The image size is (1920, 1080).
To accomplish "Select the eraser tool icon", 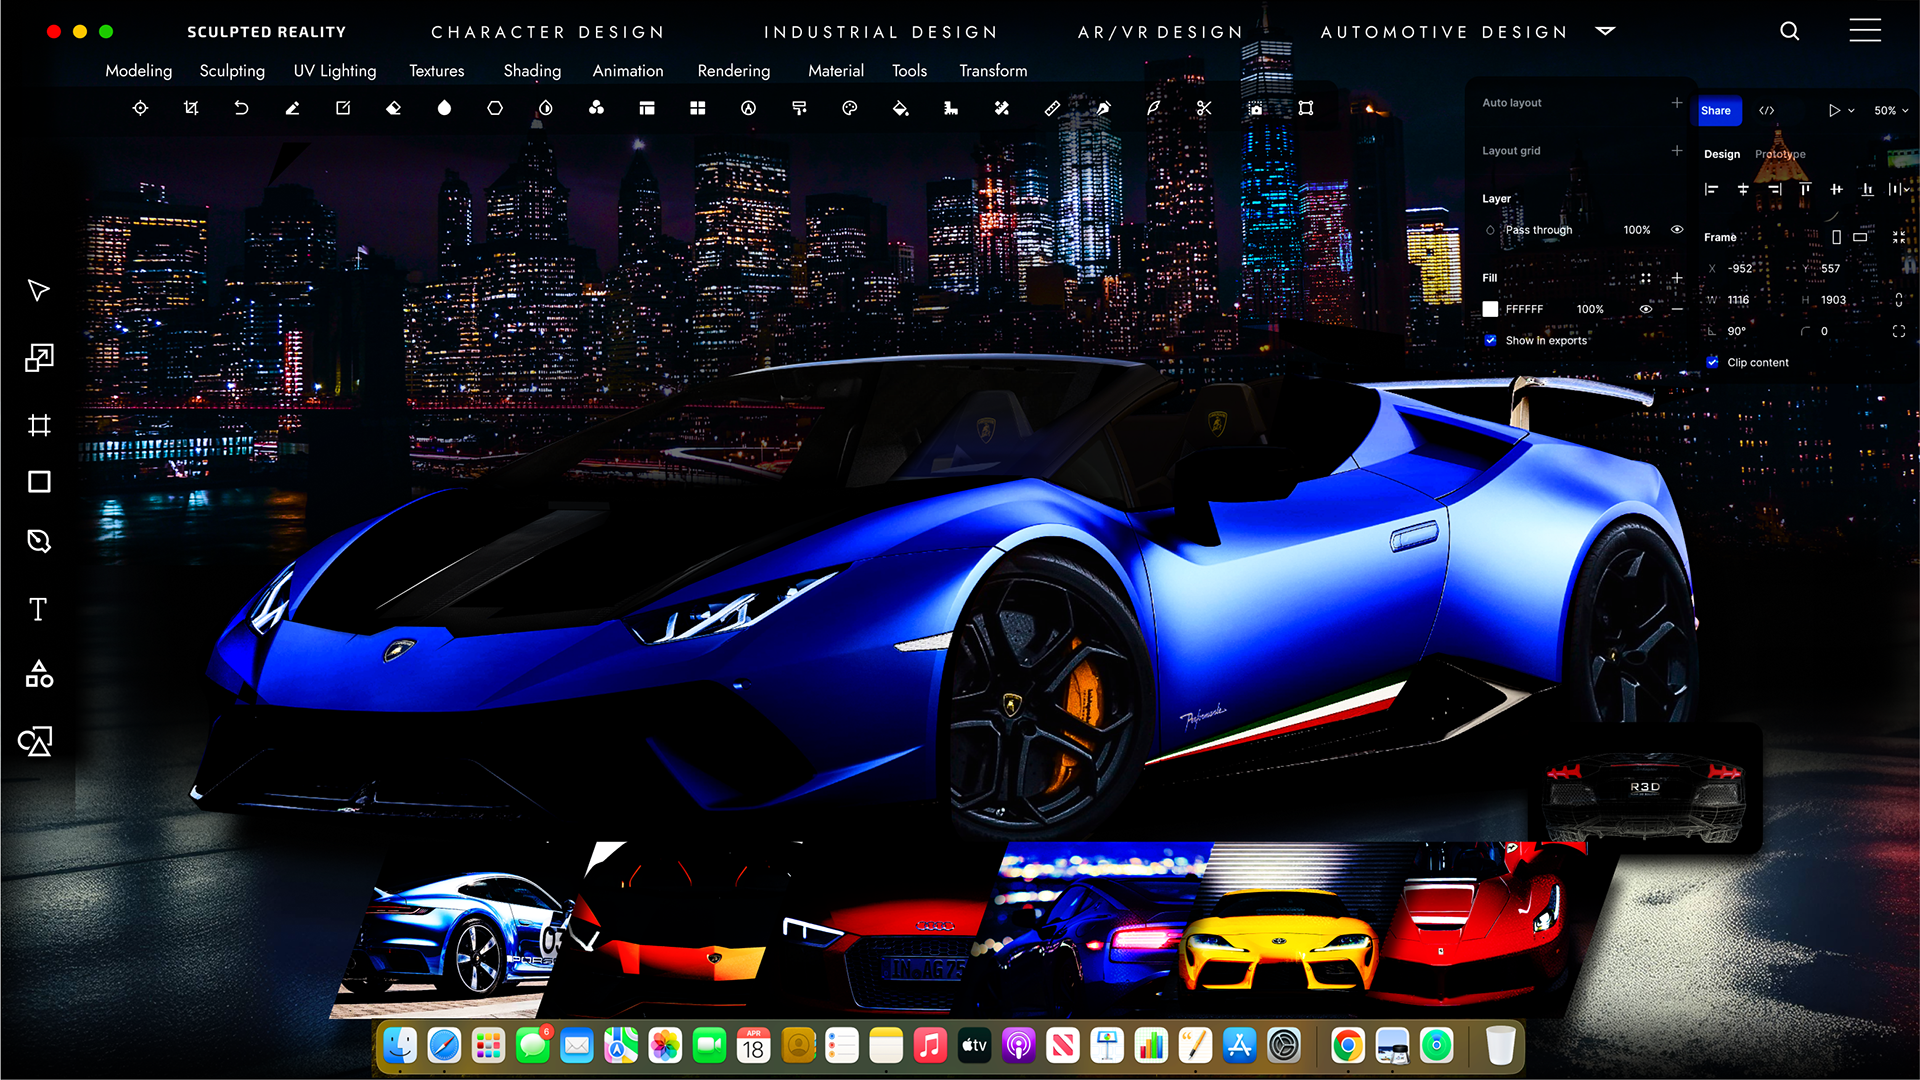I will pos(393,108).
